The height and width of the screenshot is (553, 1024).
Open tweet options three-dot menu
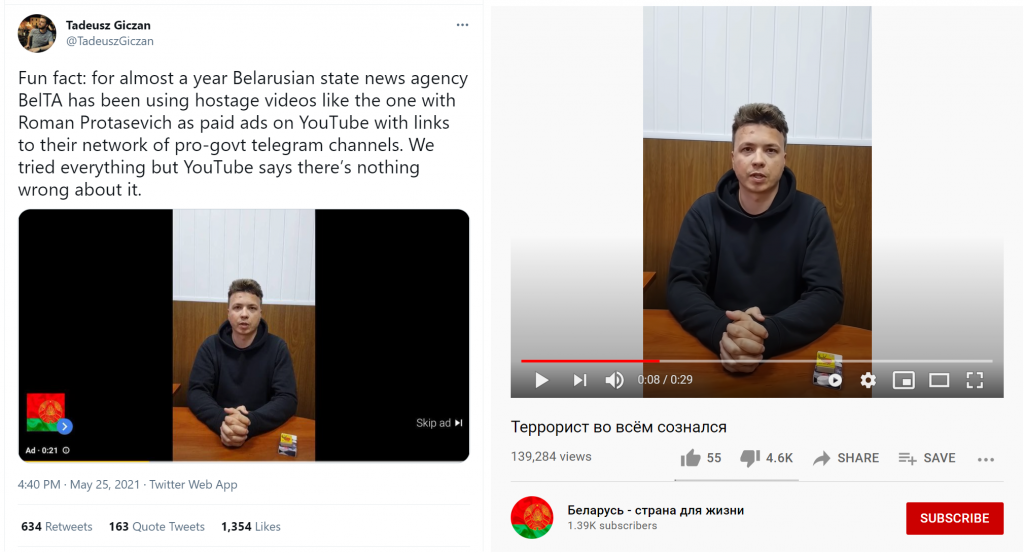[x=462, y=25]
